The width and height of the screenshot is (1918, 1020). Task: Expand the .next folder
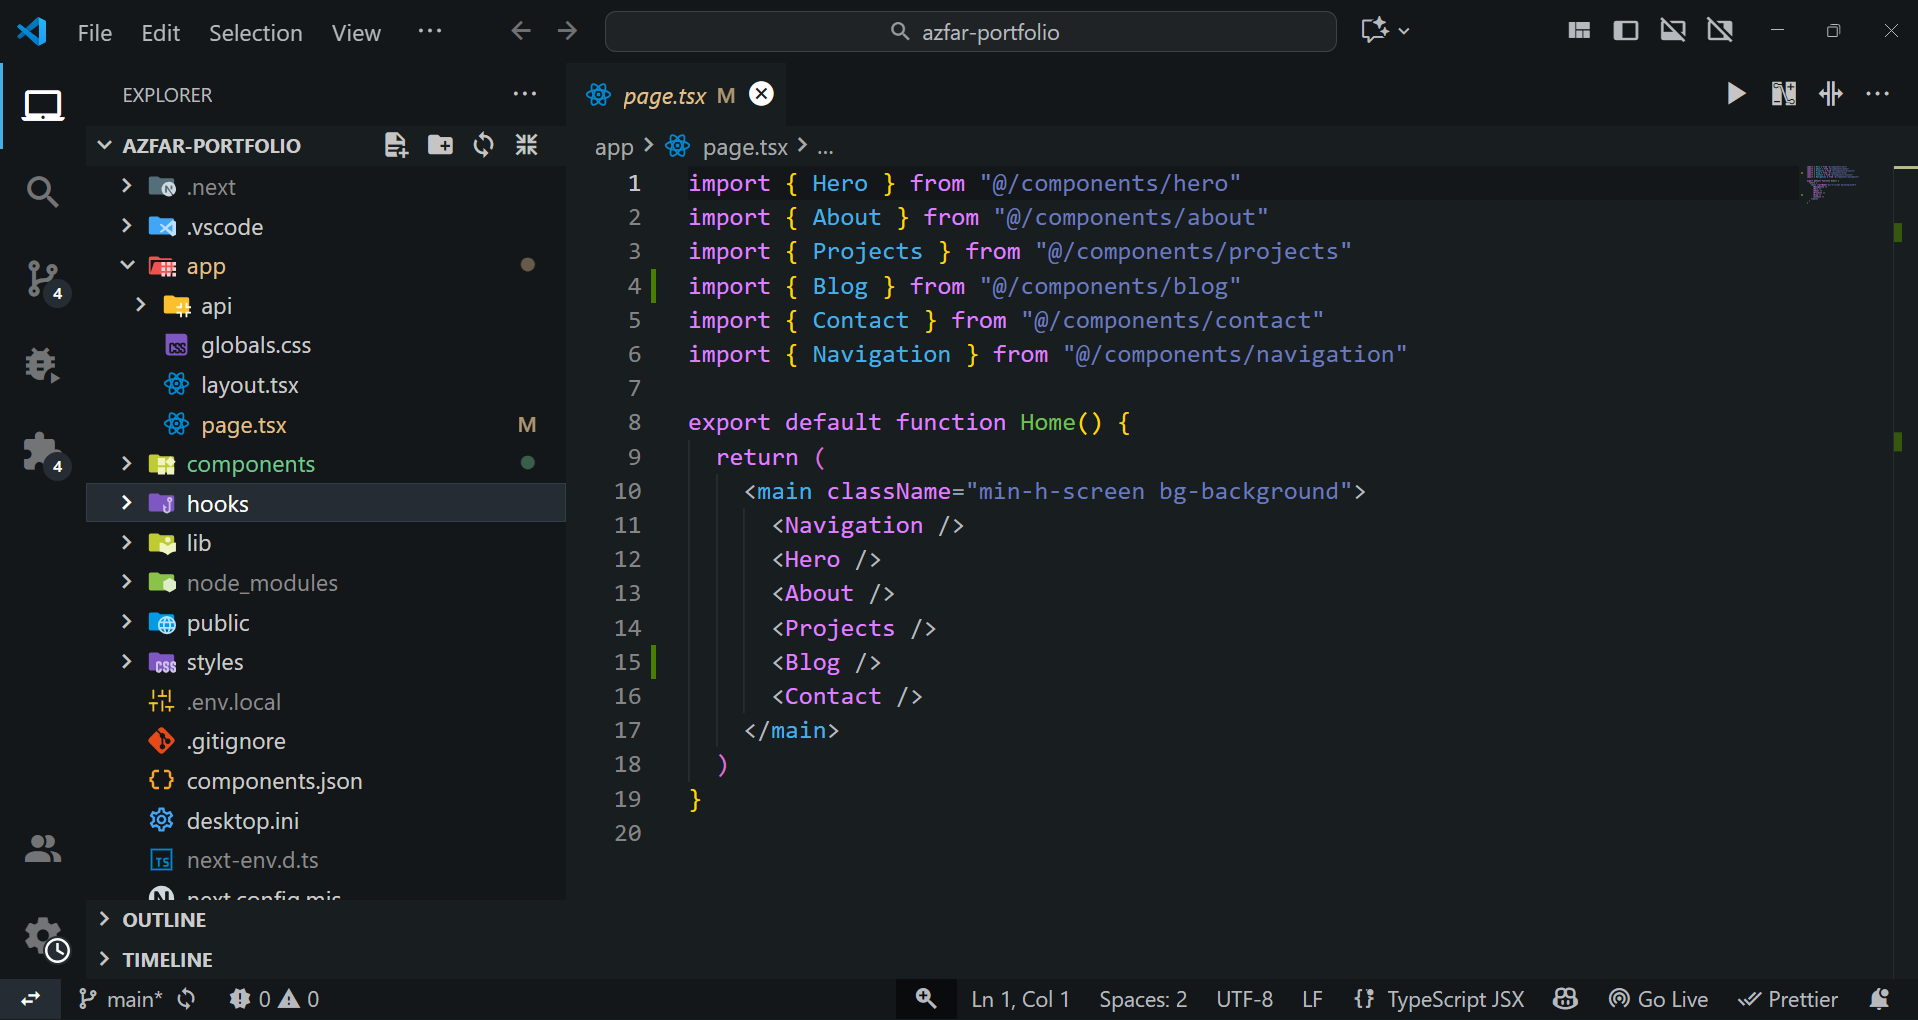click(126, 186)
